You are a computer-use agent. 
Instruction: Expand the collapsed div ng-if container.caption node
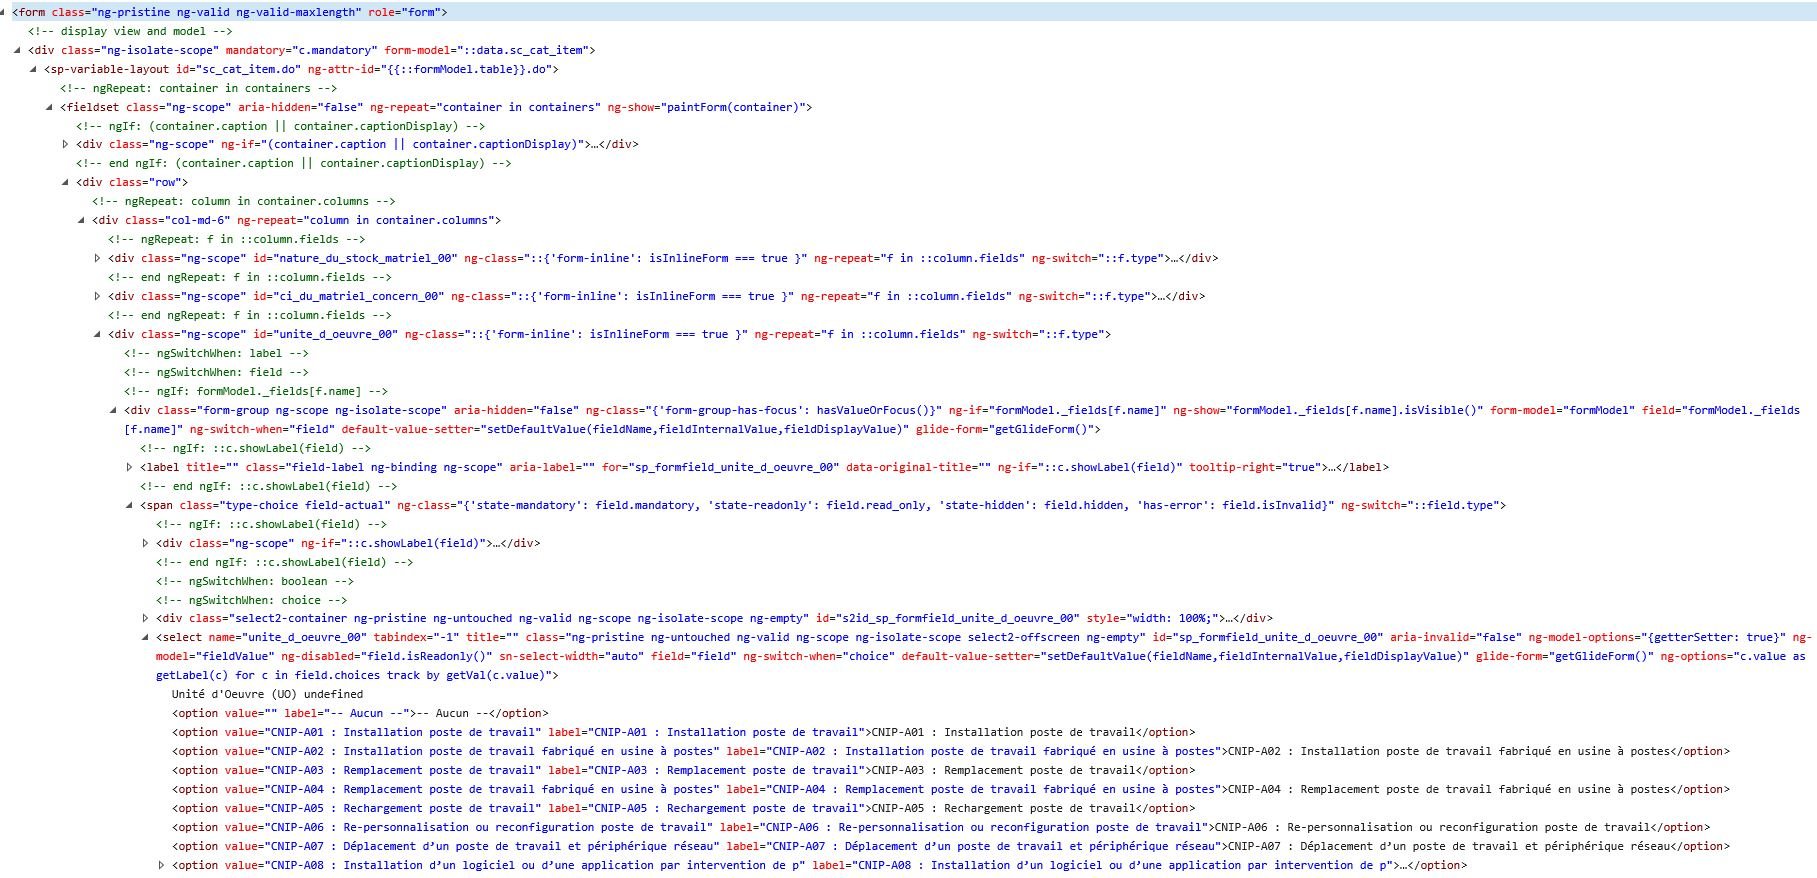tap(66, 144)
